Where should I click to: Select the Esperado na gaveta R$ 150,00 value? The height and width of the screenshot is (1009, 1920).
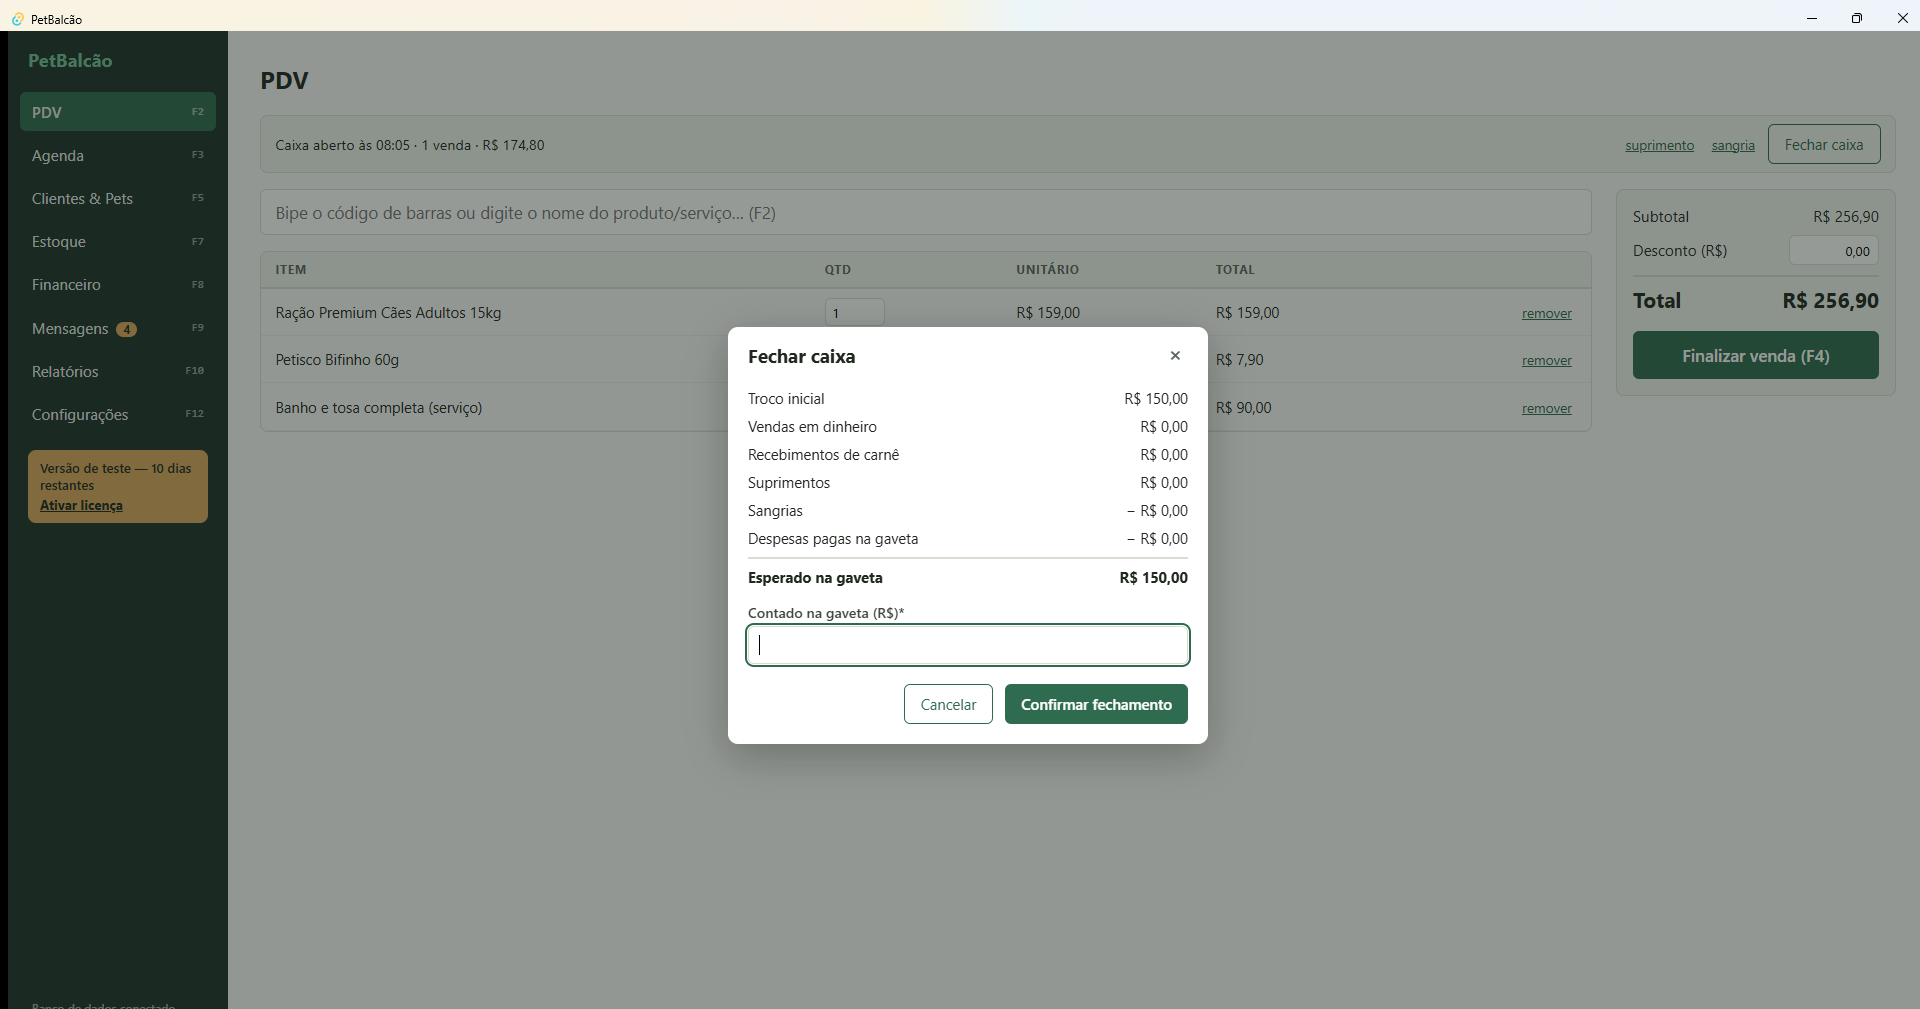1154,578
